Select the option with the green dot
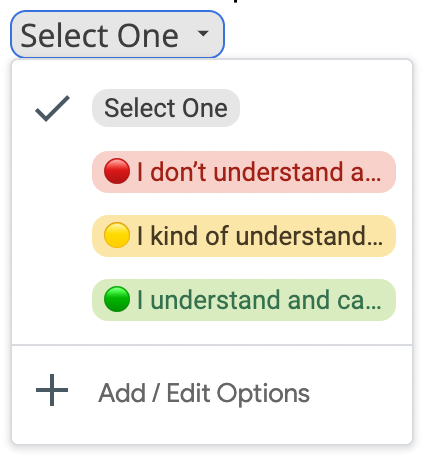Image resolution: width=424 pixels, height=458 pixels. click(x=244, y=300)
